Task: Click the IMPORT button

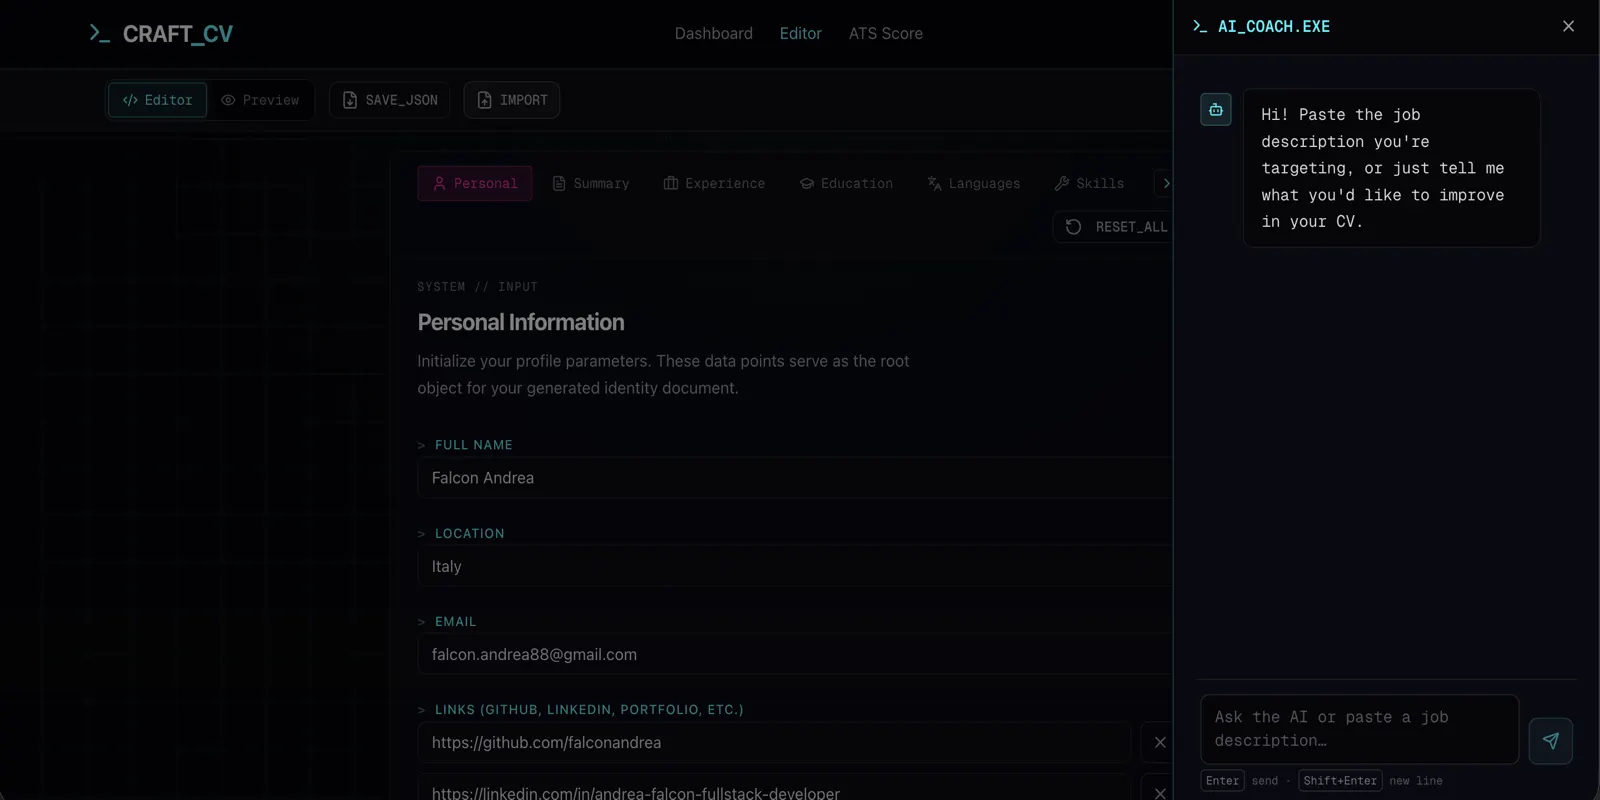Action: tap(512, 100)
